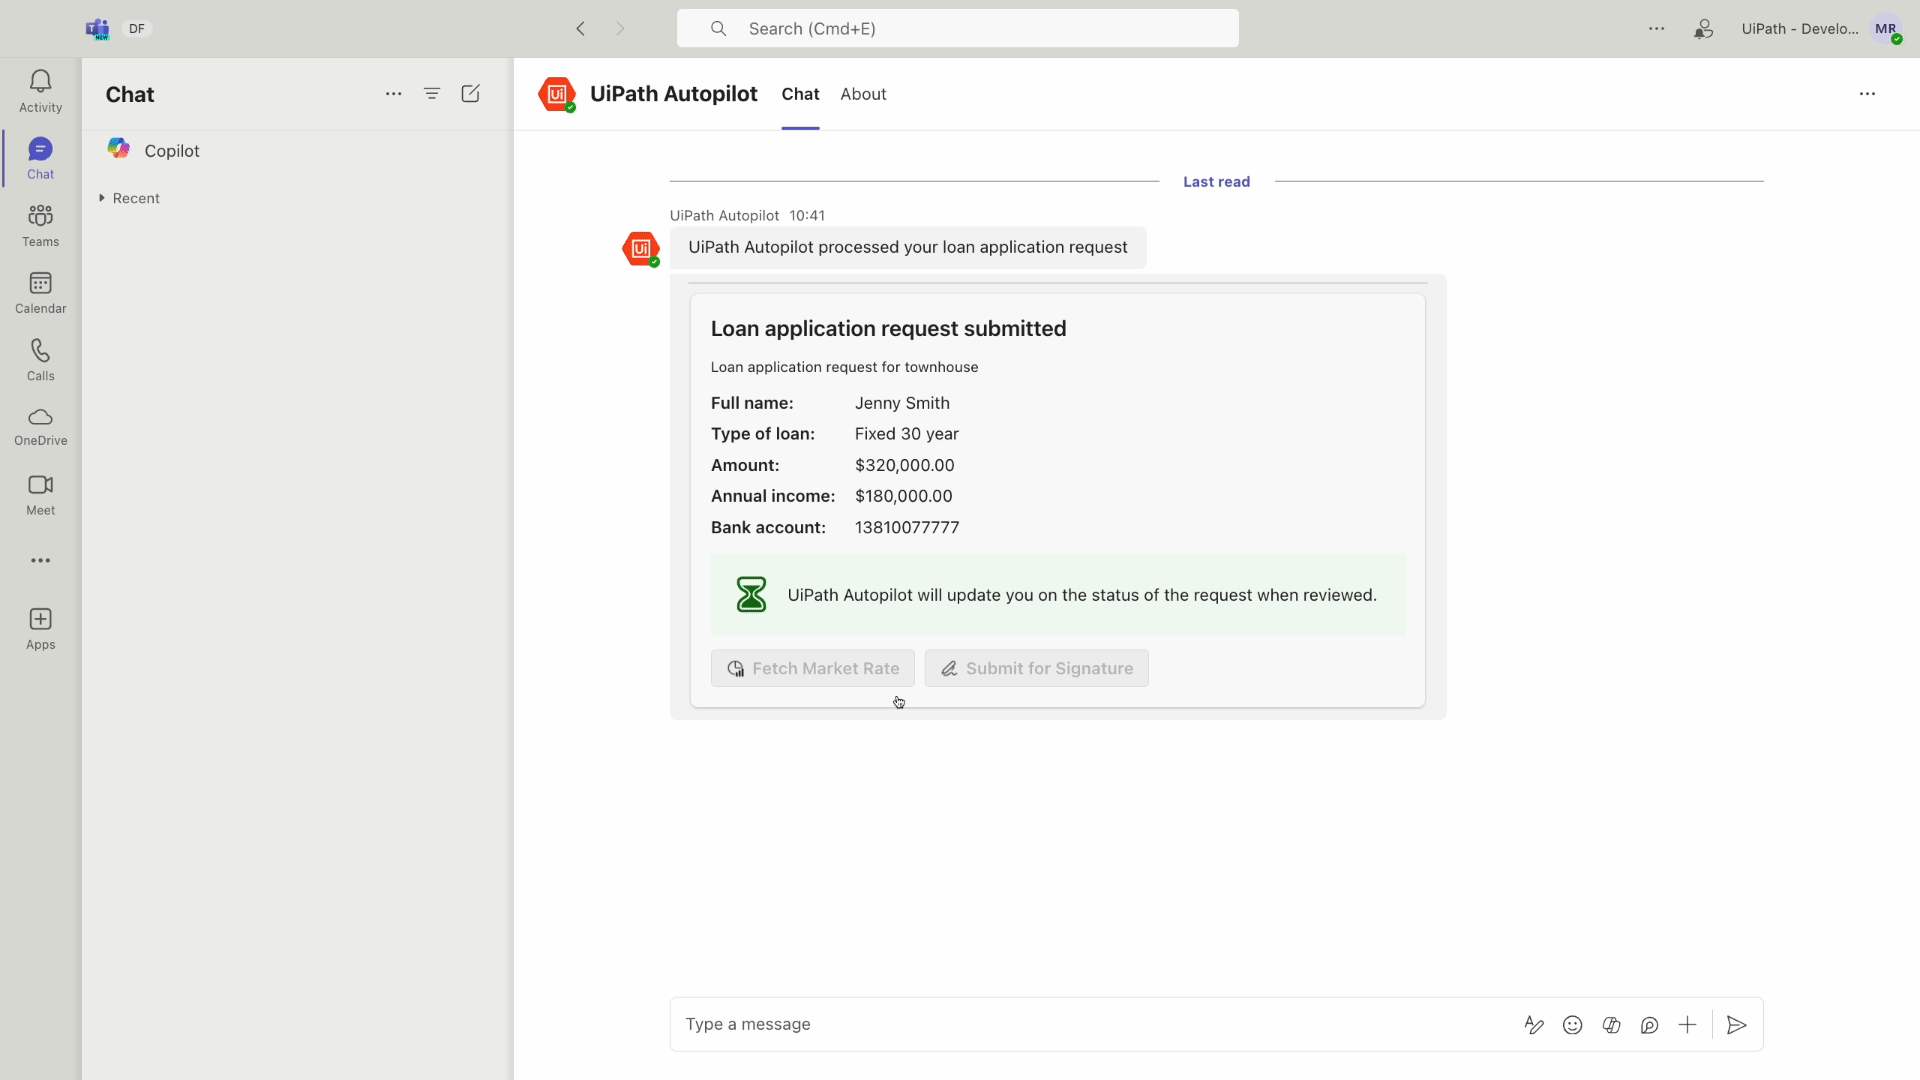The image size is (1920, 1080).
Task: Click the Calendar sidebar icon
Action: [40, 291]
